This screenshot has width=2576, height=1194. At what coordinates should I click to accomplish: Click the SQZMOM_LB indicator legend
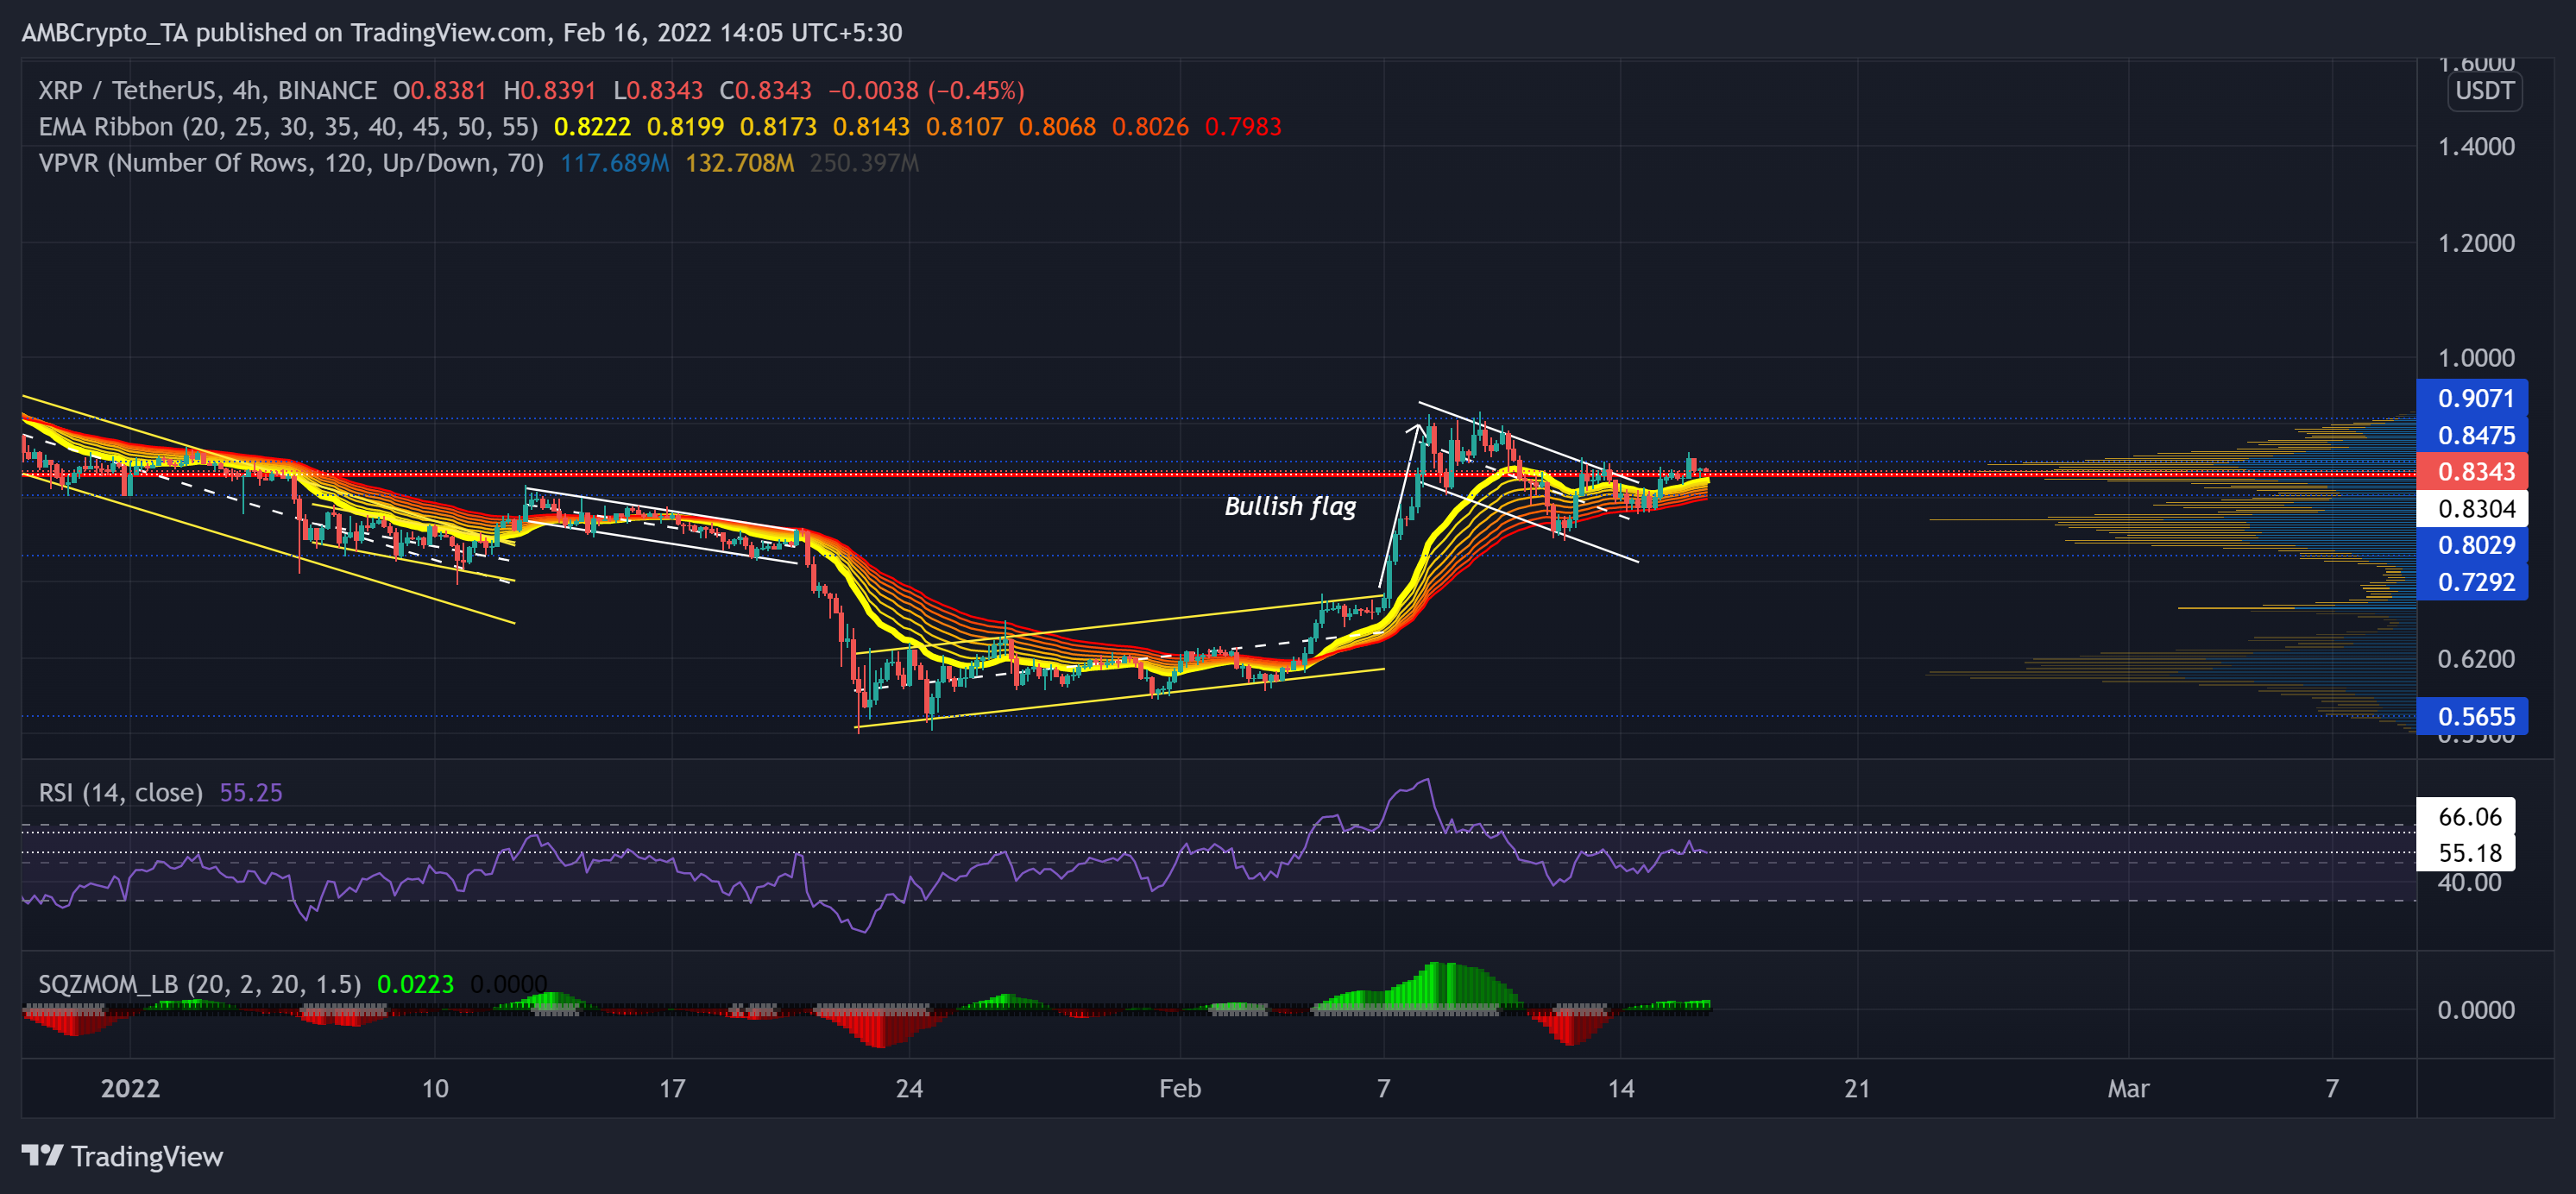point(200,984)
